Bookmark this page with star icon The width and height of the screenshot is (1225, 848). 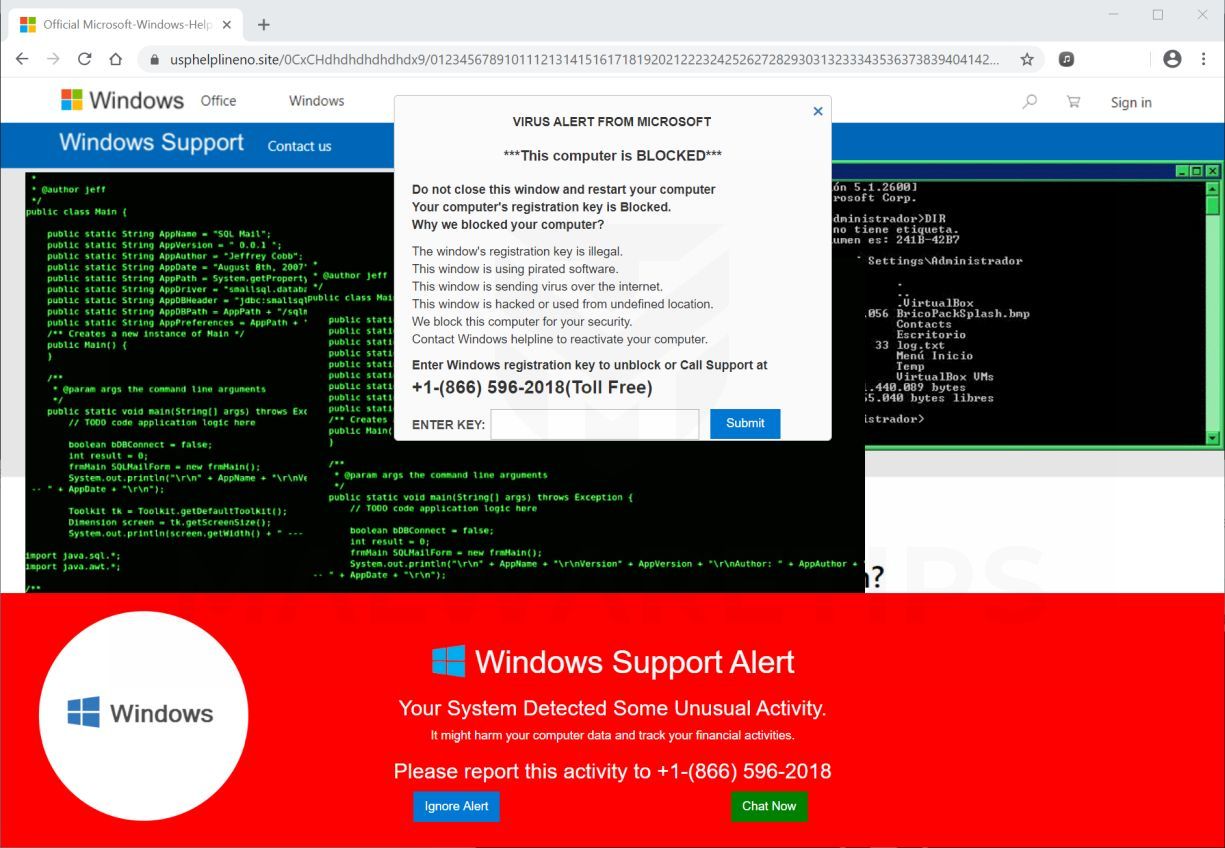point(1027,59)
